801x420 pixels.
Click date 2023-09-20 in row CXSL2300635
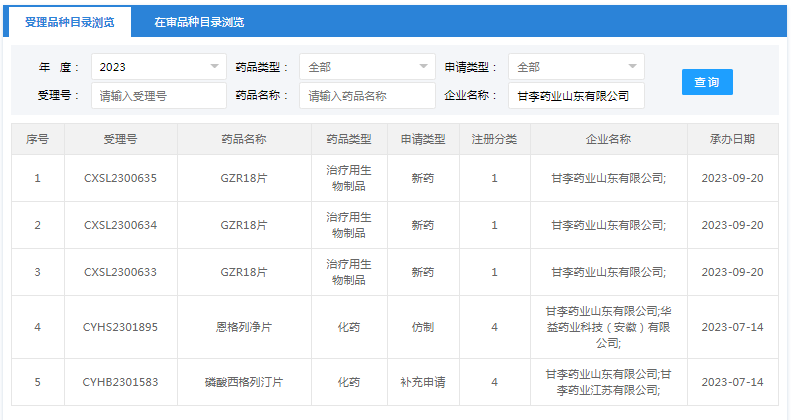point(733,178)
